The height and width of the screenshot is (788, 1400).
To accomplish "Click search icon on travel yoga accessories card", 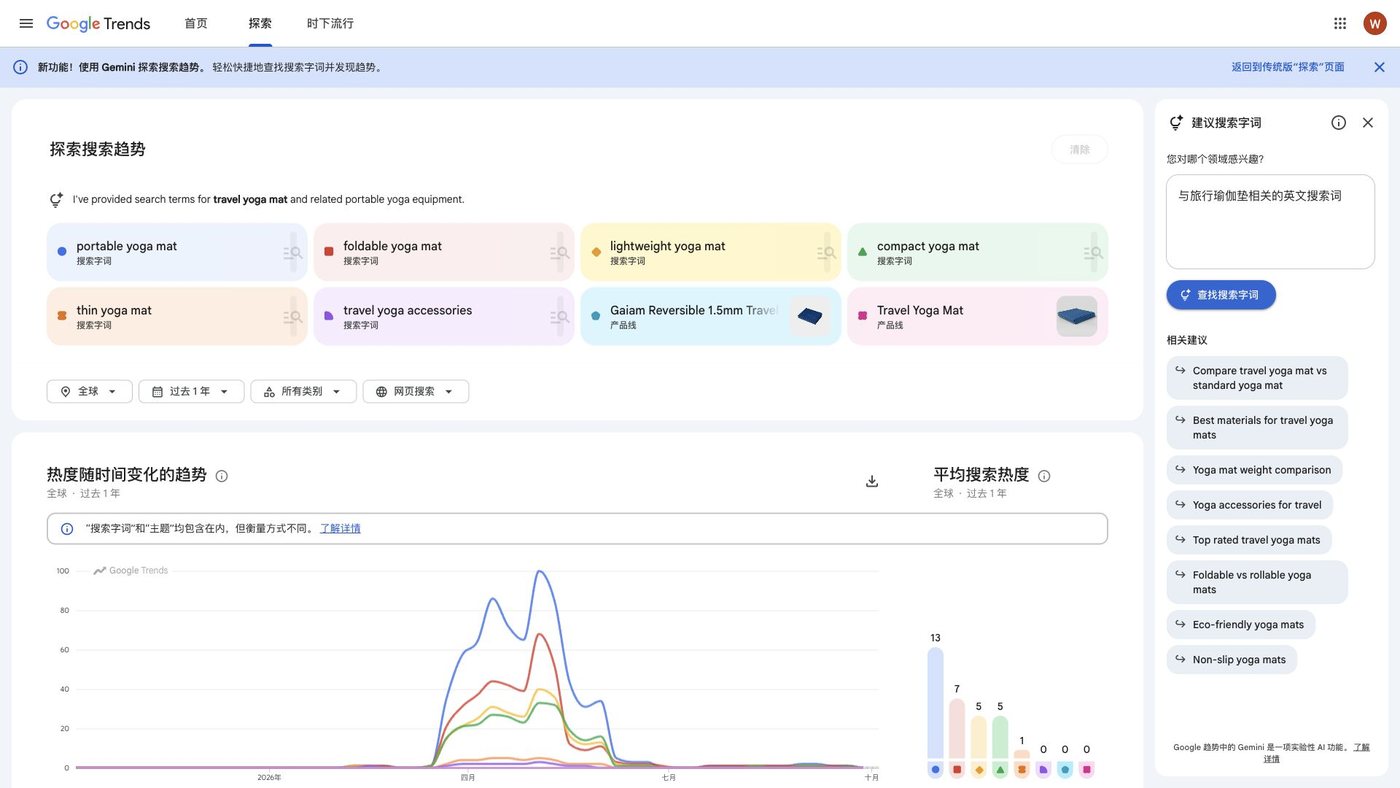I will [x=560, y=317].
